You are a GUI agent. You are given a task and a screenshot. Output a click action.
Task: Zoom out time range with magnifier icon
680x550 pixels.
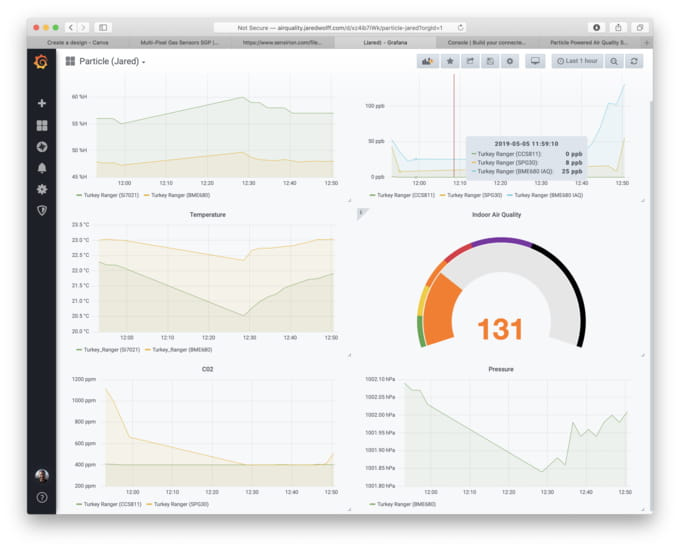[x=614, y=61]
